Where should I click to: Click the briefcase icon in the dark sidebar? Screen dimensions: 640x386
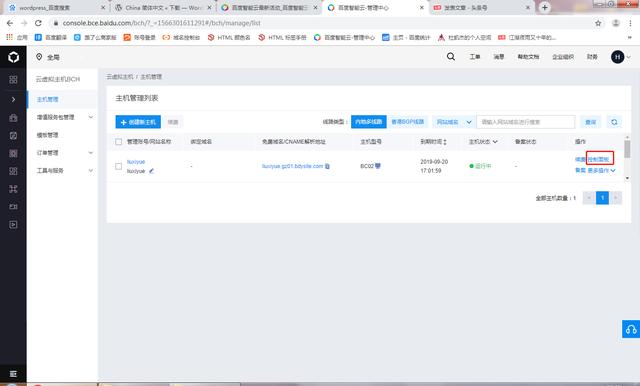(13, 118)
